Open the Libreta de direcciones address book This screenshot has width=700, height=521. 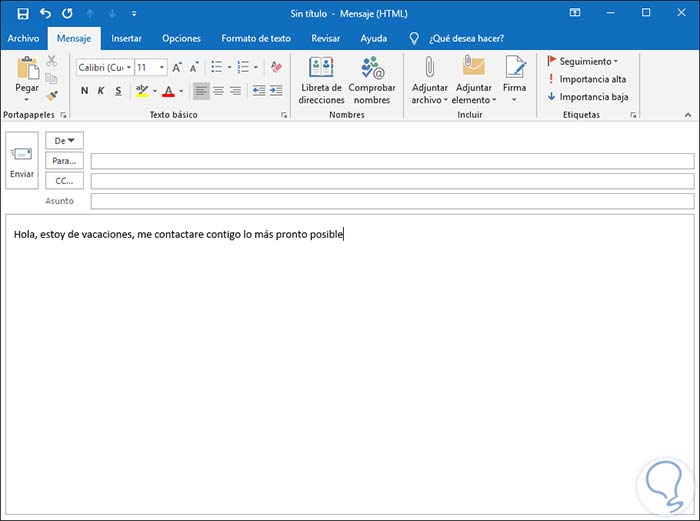click(x=321, y=80)
